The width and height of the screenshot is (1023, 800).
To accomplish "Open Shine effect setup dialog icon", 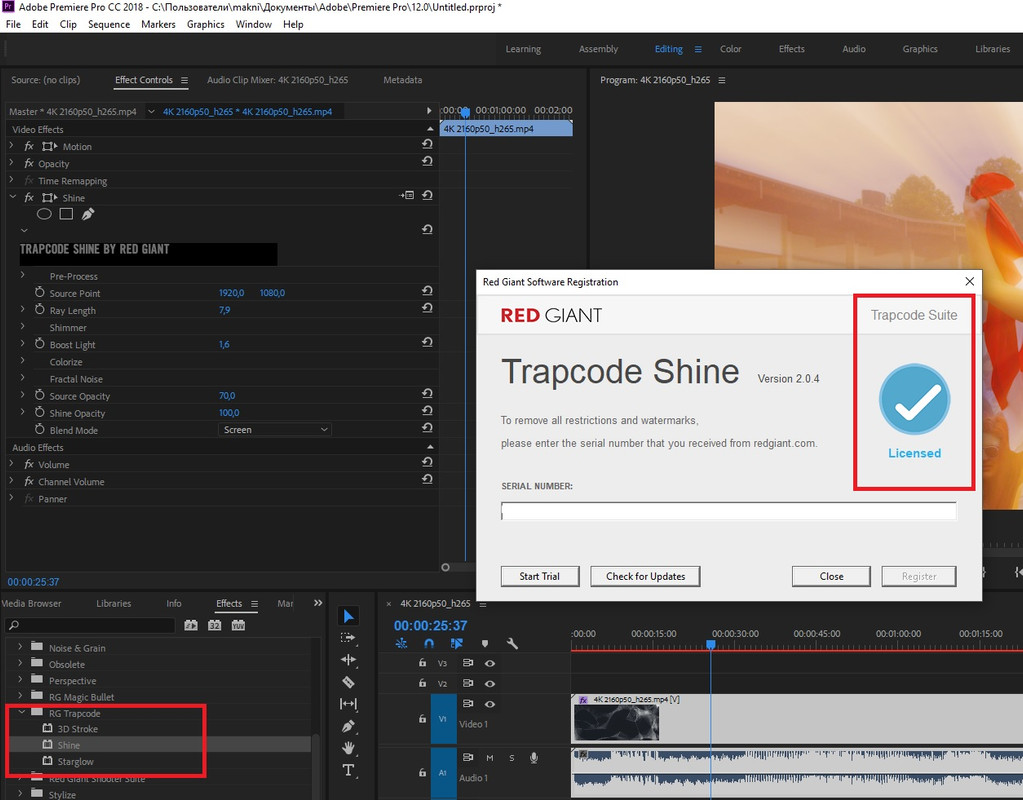I will point(407,195).
